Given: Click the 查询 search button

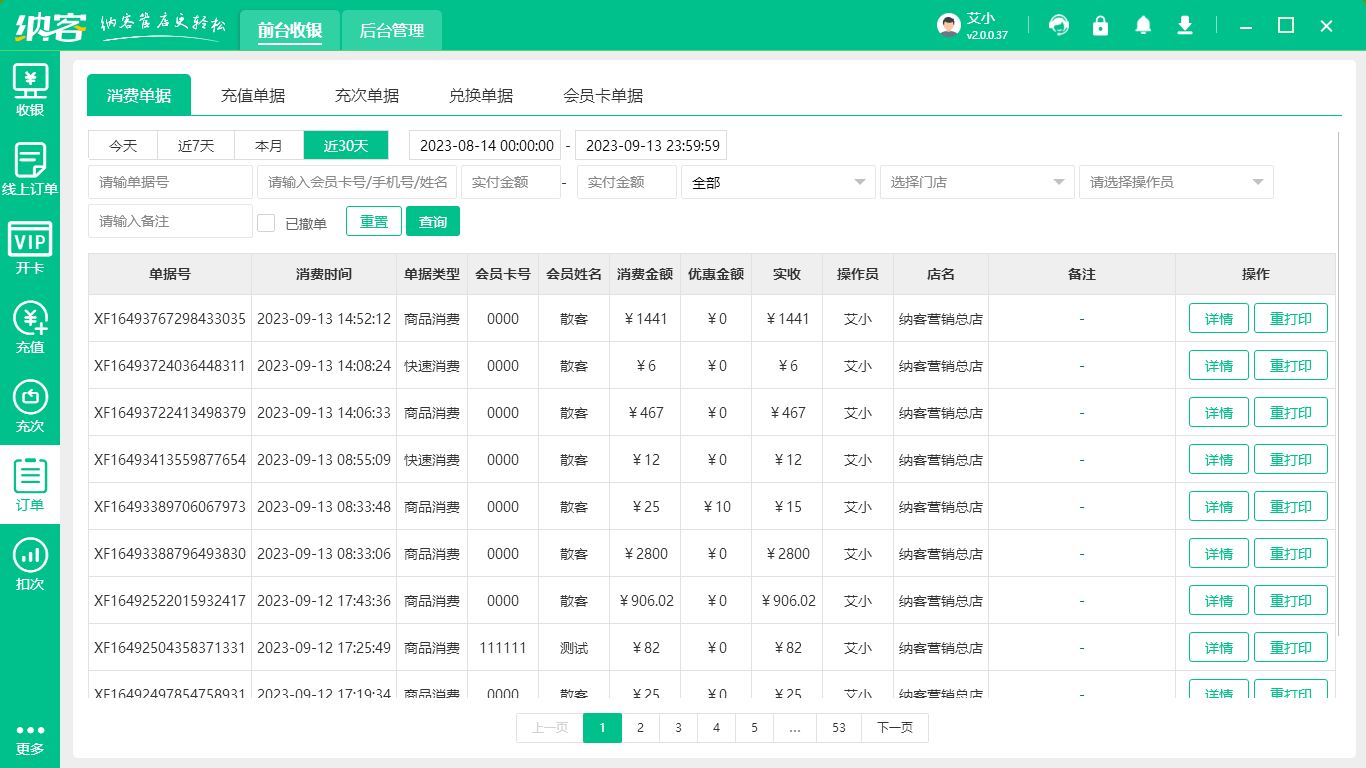Looking at the screenshot, I should [433, 221].
